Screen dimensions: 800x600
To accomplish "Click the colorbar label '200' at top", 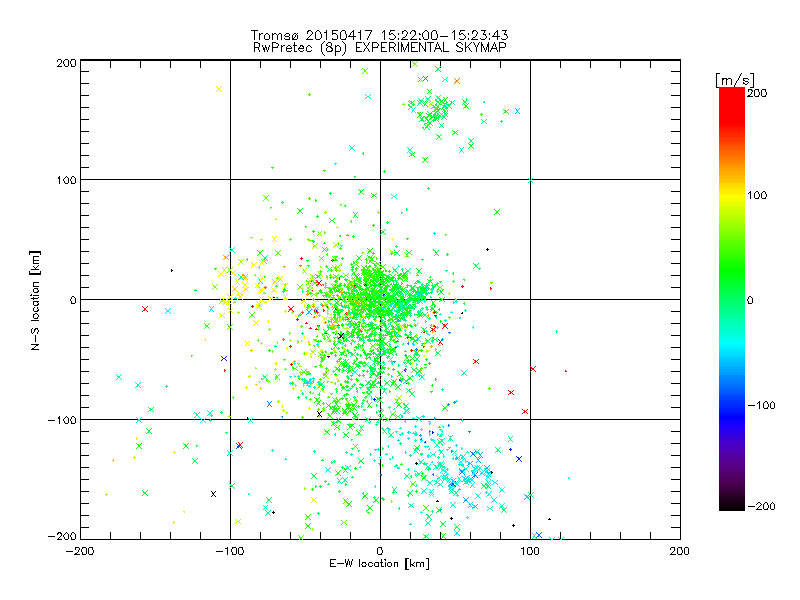I will pyautogui.click(x=757, y=93).
